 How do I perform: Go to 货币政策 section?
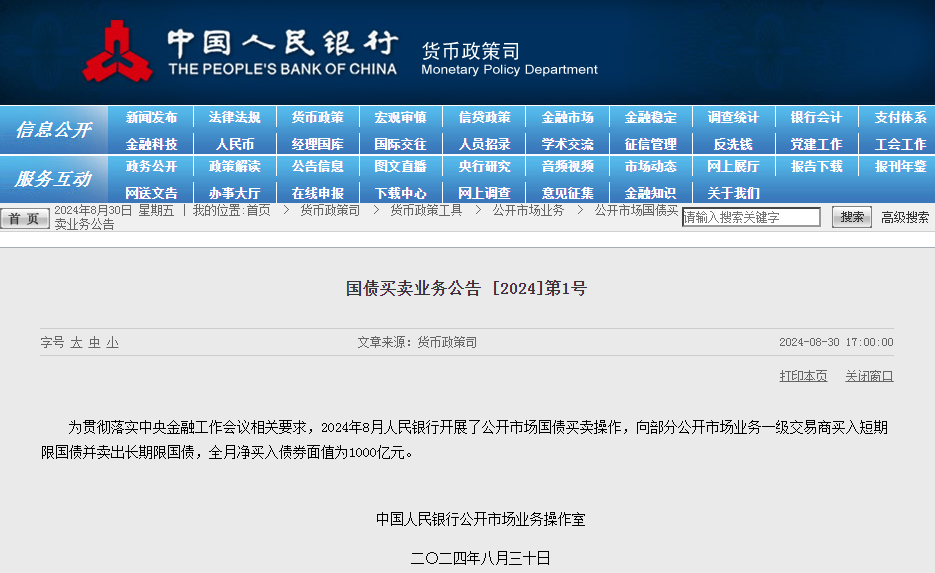[317, 117]
